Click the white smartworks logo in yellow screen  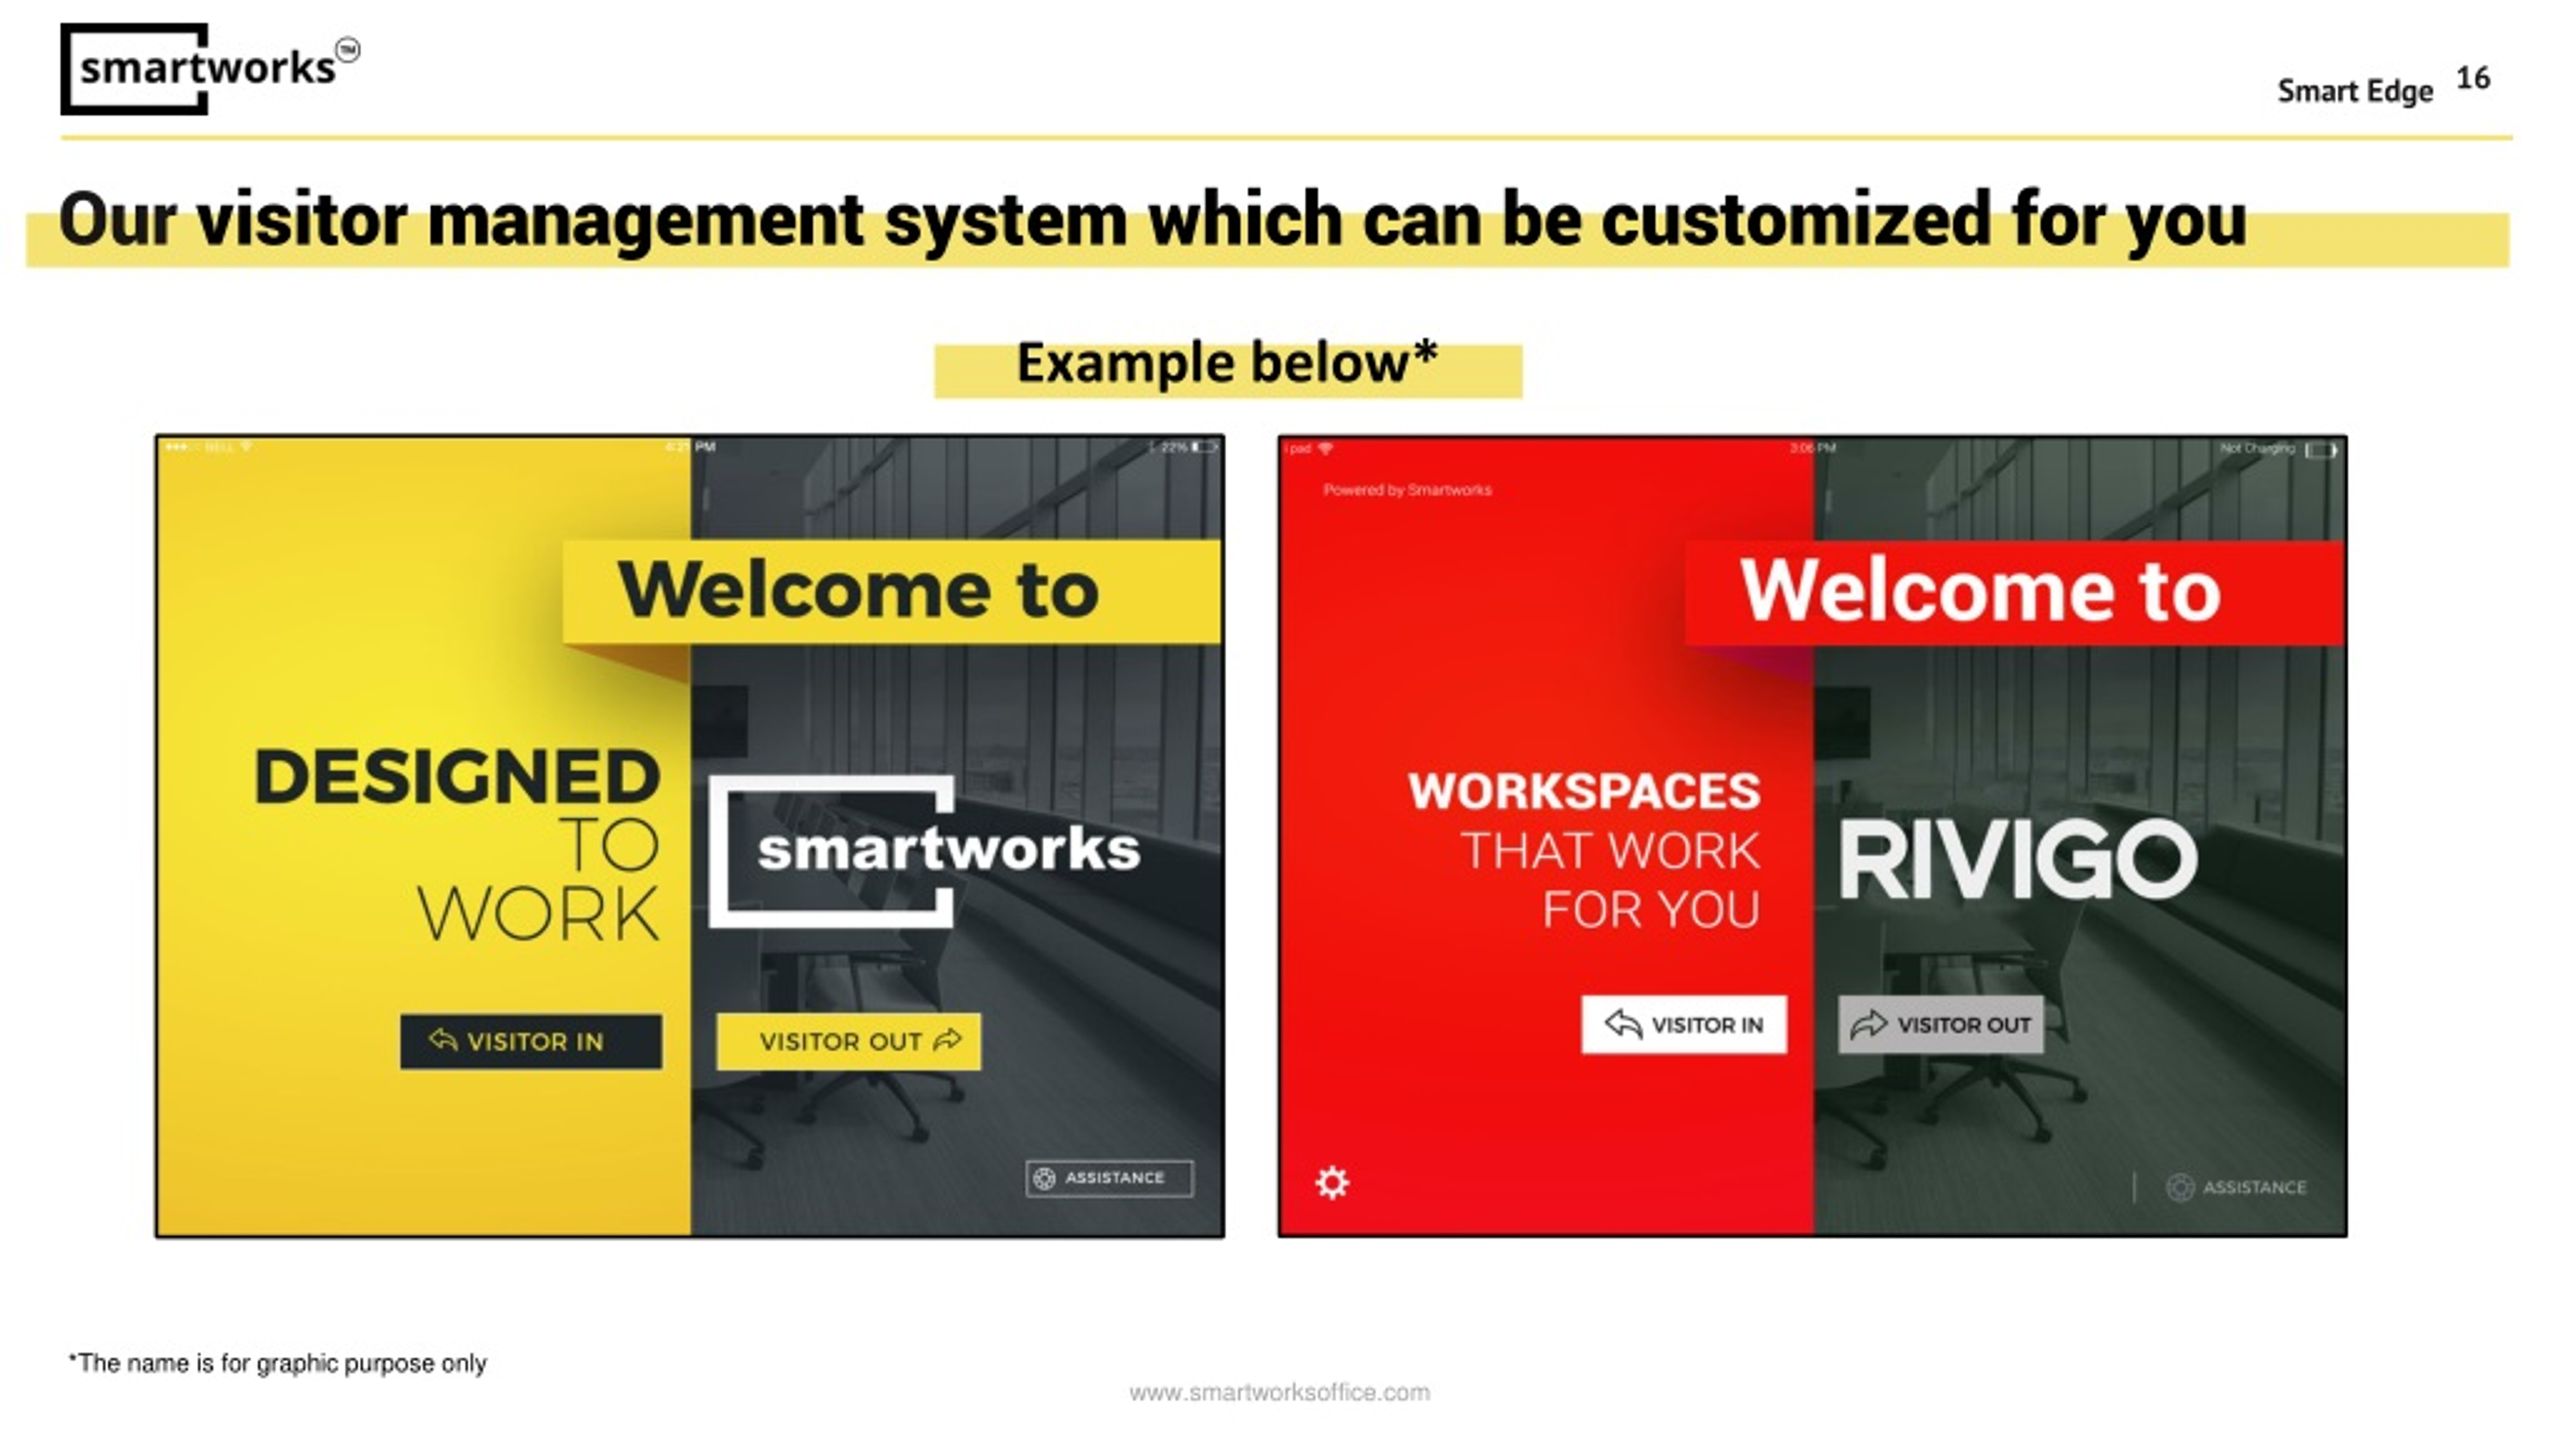[924, 851]
